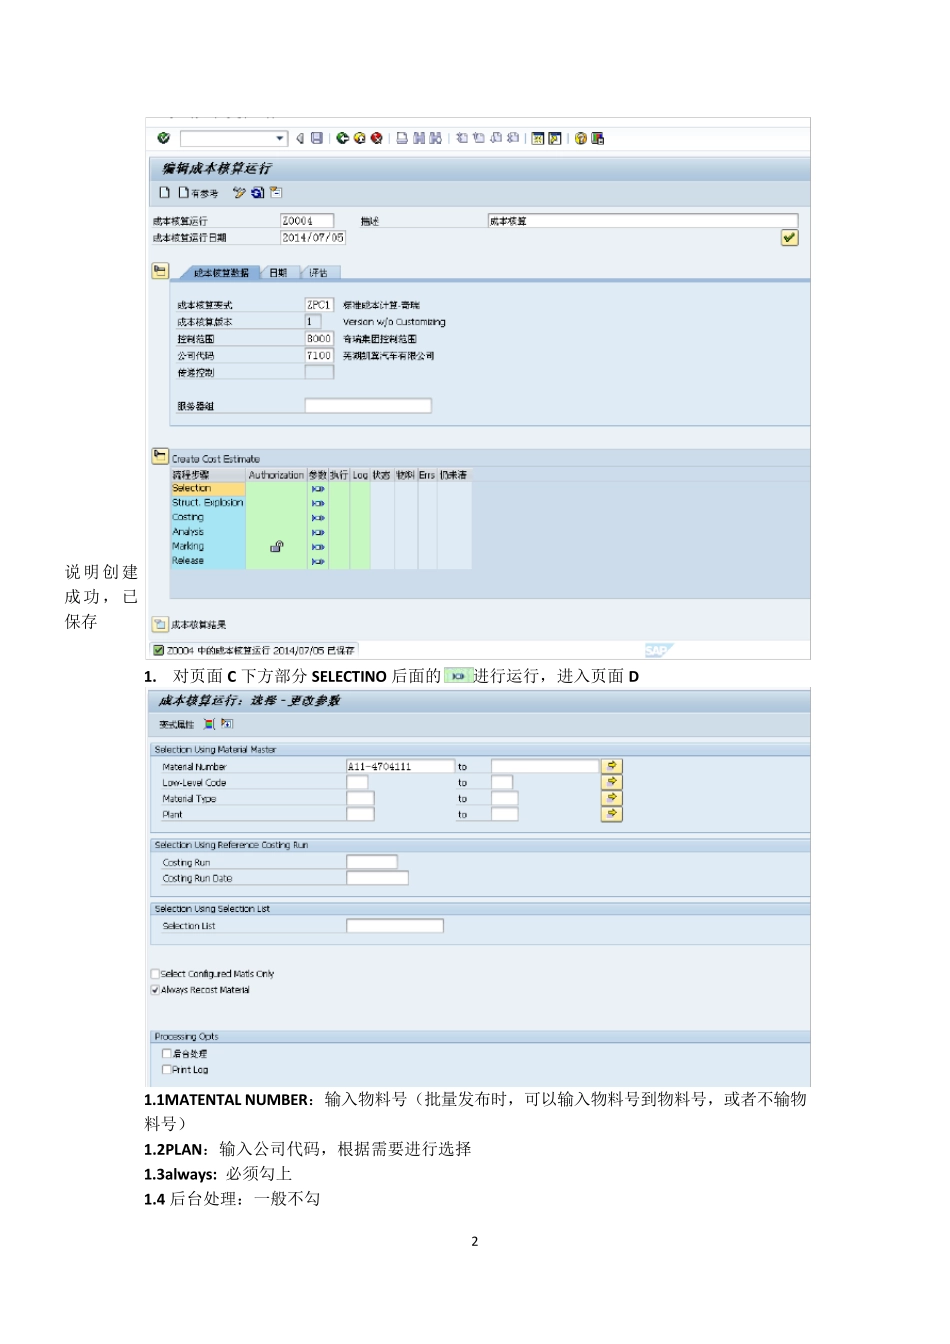
Task: Click the costing run date field 2014/07/05
Action: pyautogui.click(x=313, y=237)
